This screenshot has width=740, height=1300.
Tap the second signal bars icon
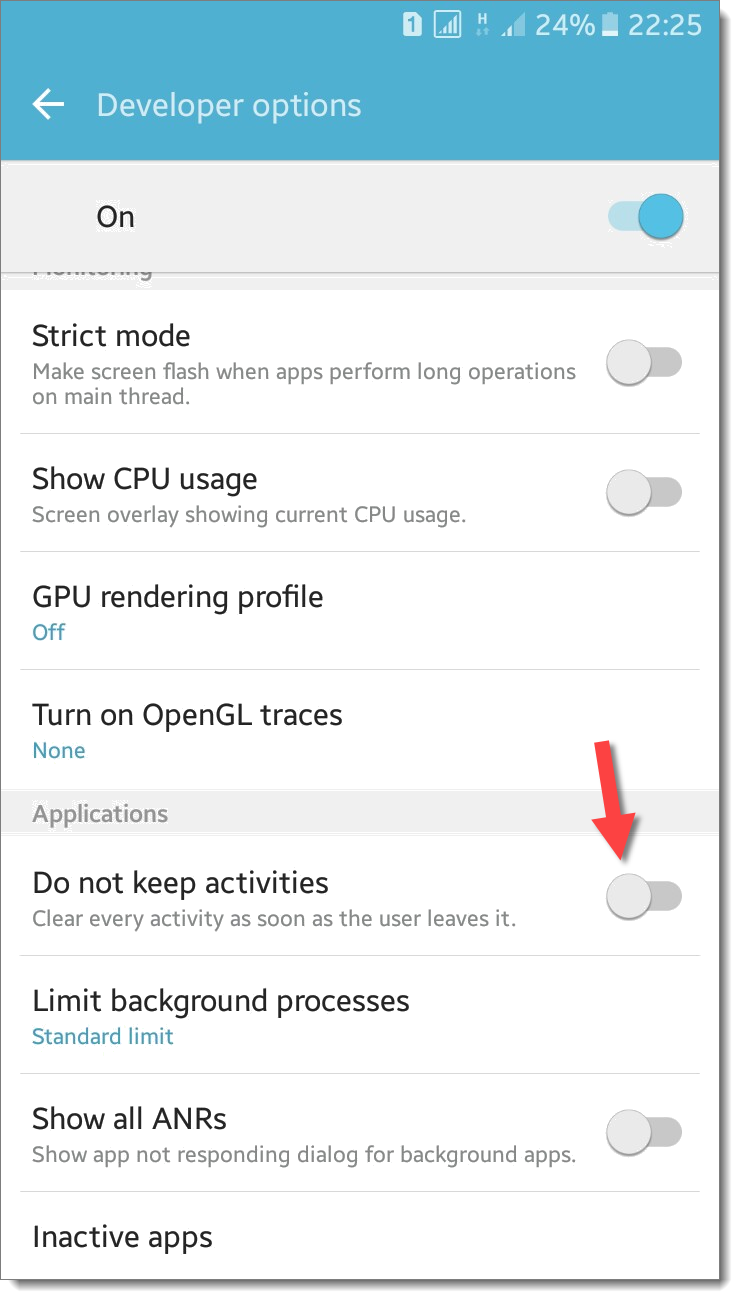[514, 25]
